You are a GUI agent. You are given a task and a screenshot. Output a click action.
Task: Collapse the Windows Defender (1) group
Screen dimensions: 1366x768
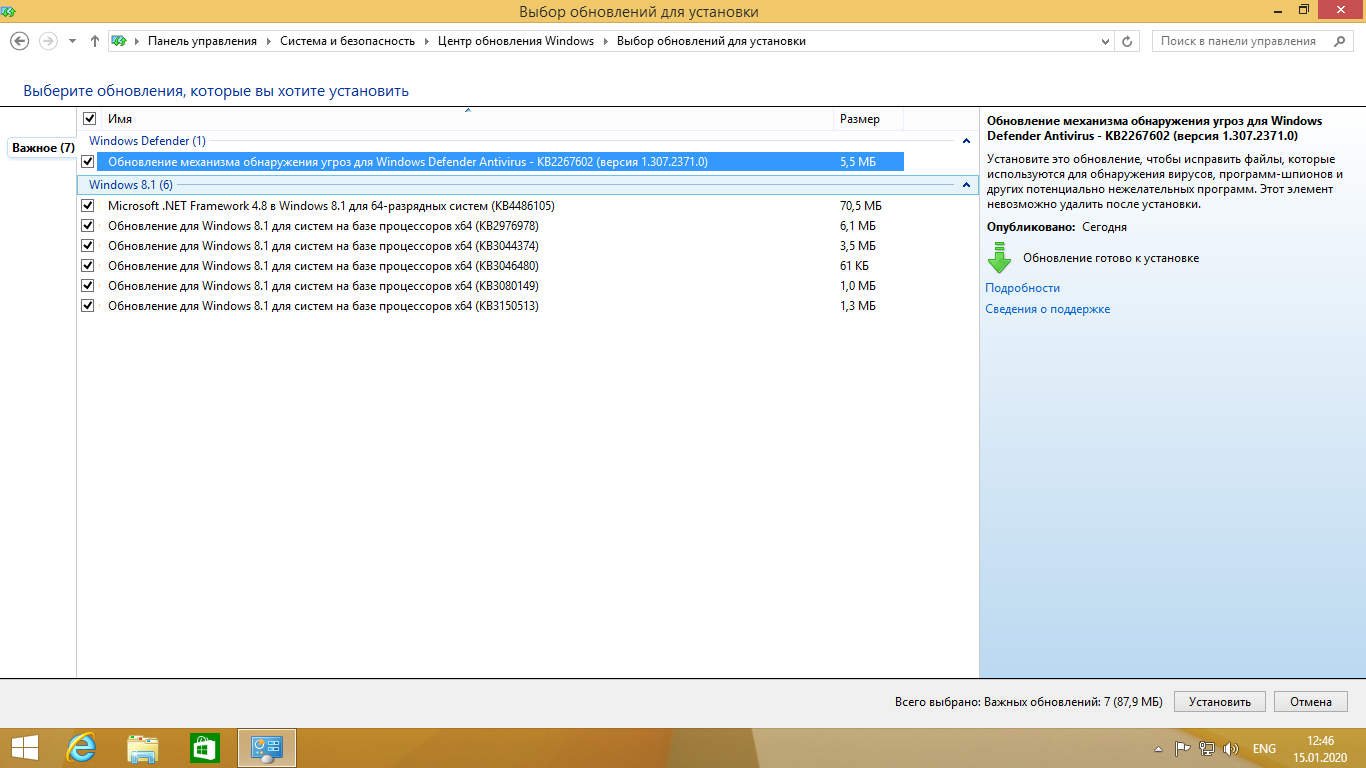coord(966,141)
